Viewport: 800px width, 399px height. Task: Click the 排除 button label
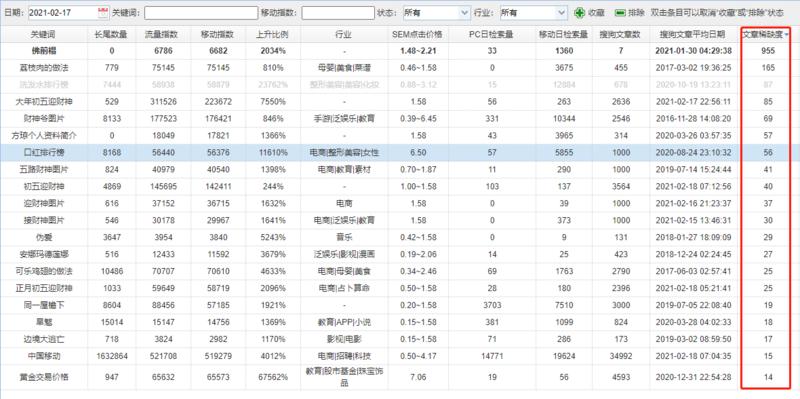point(637,13)
